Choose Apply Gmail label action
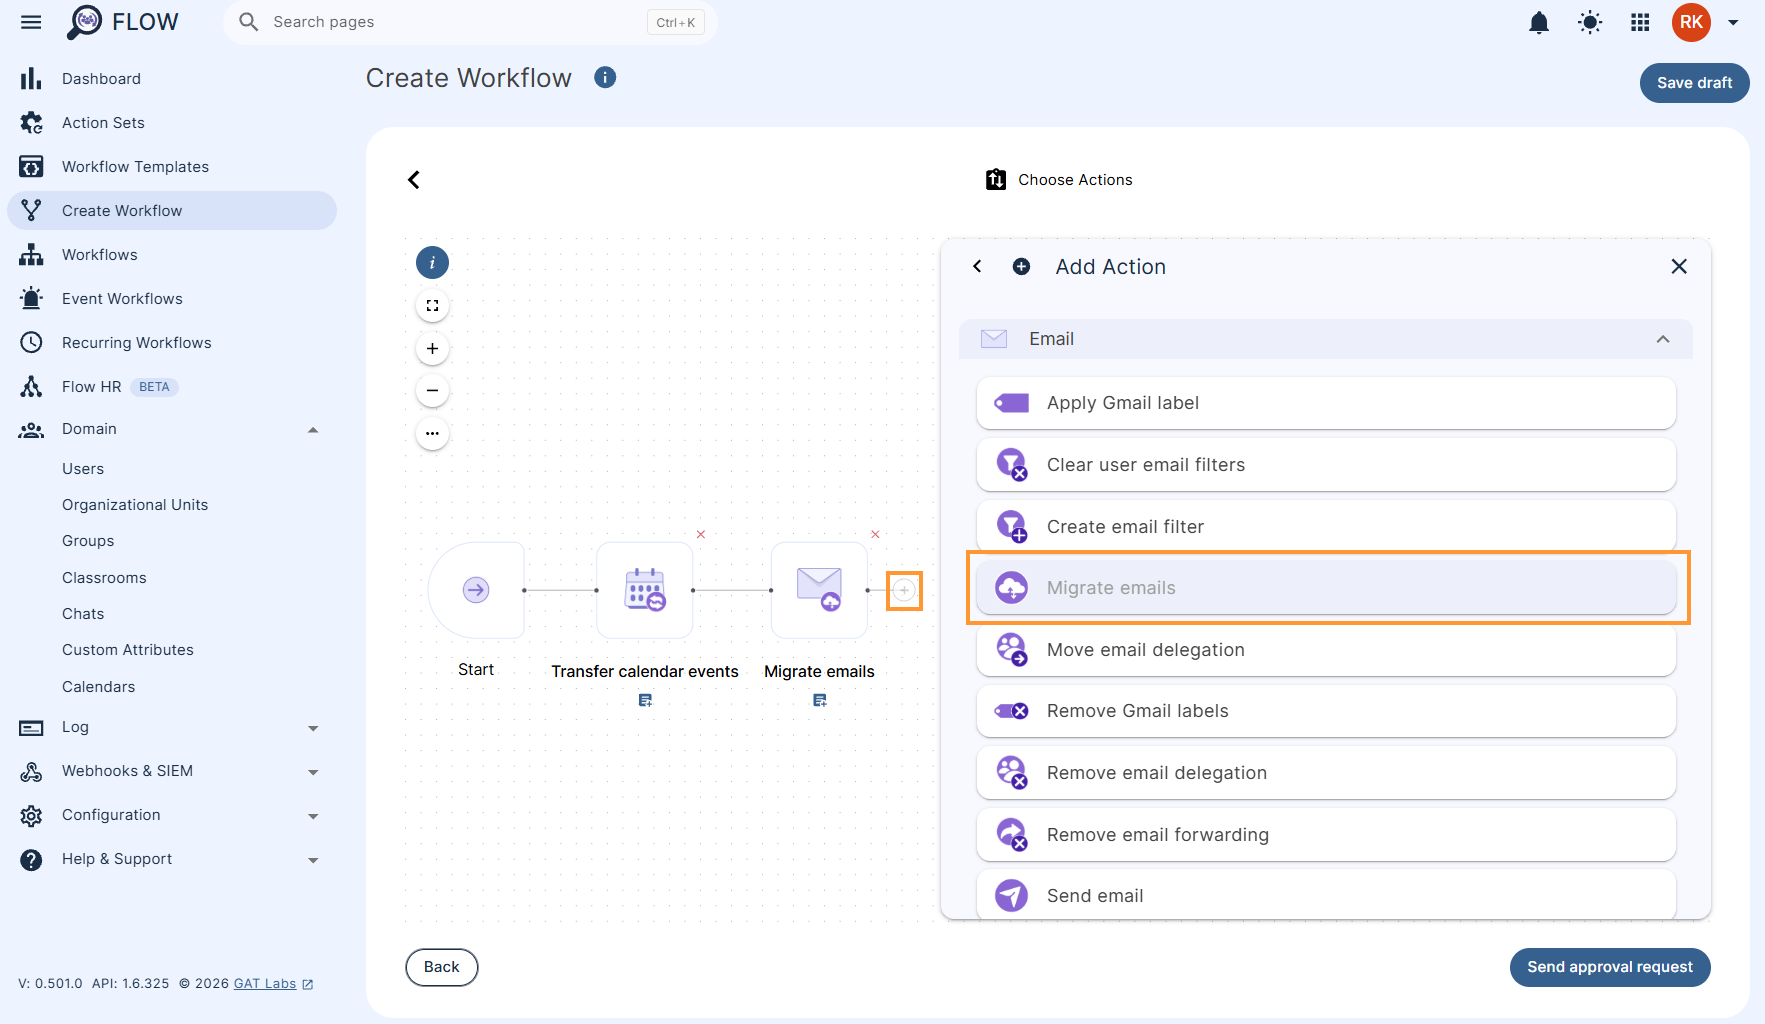 tap(1326, 403)
